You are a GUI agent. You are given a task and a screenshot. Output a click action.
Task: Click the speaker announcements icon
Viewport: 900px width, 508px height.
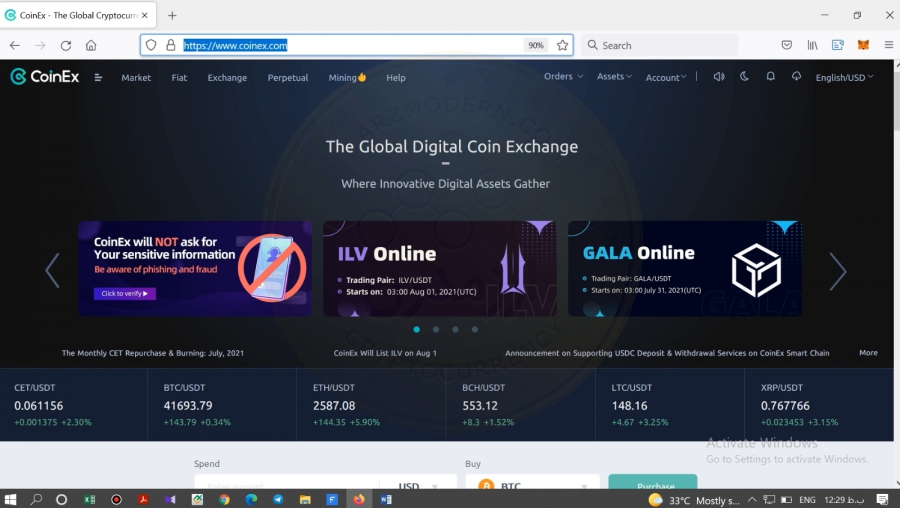(719, 76)
